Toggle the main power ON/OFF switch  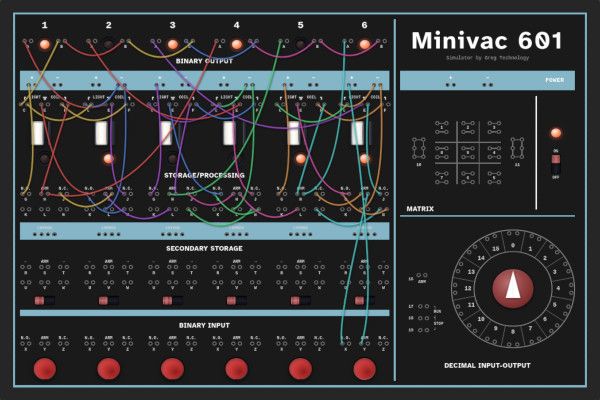(556, 162)
